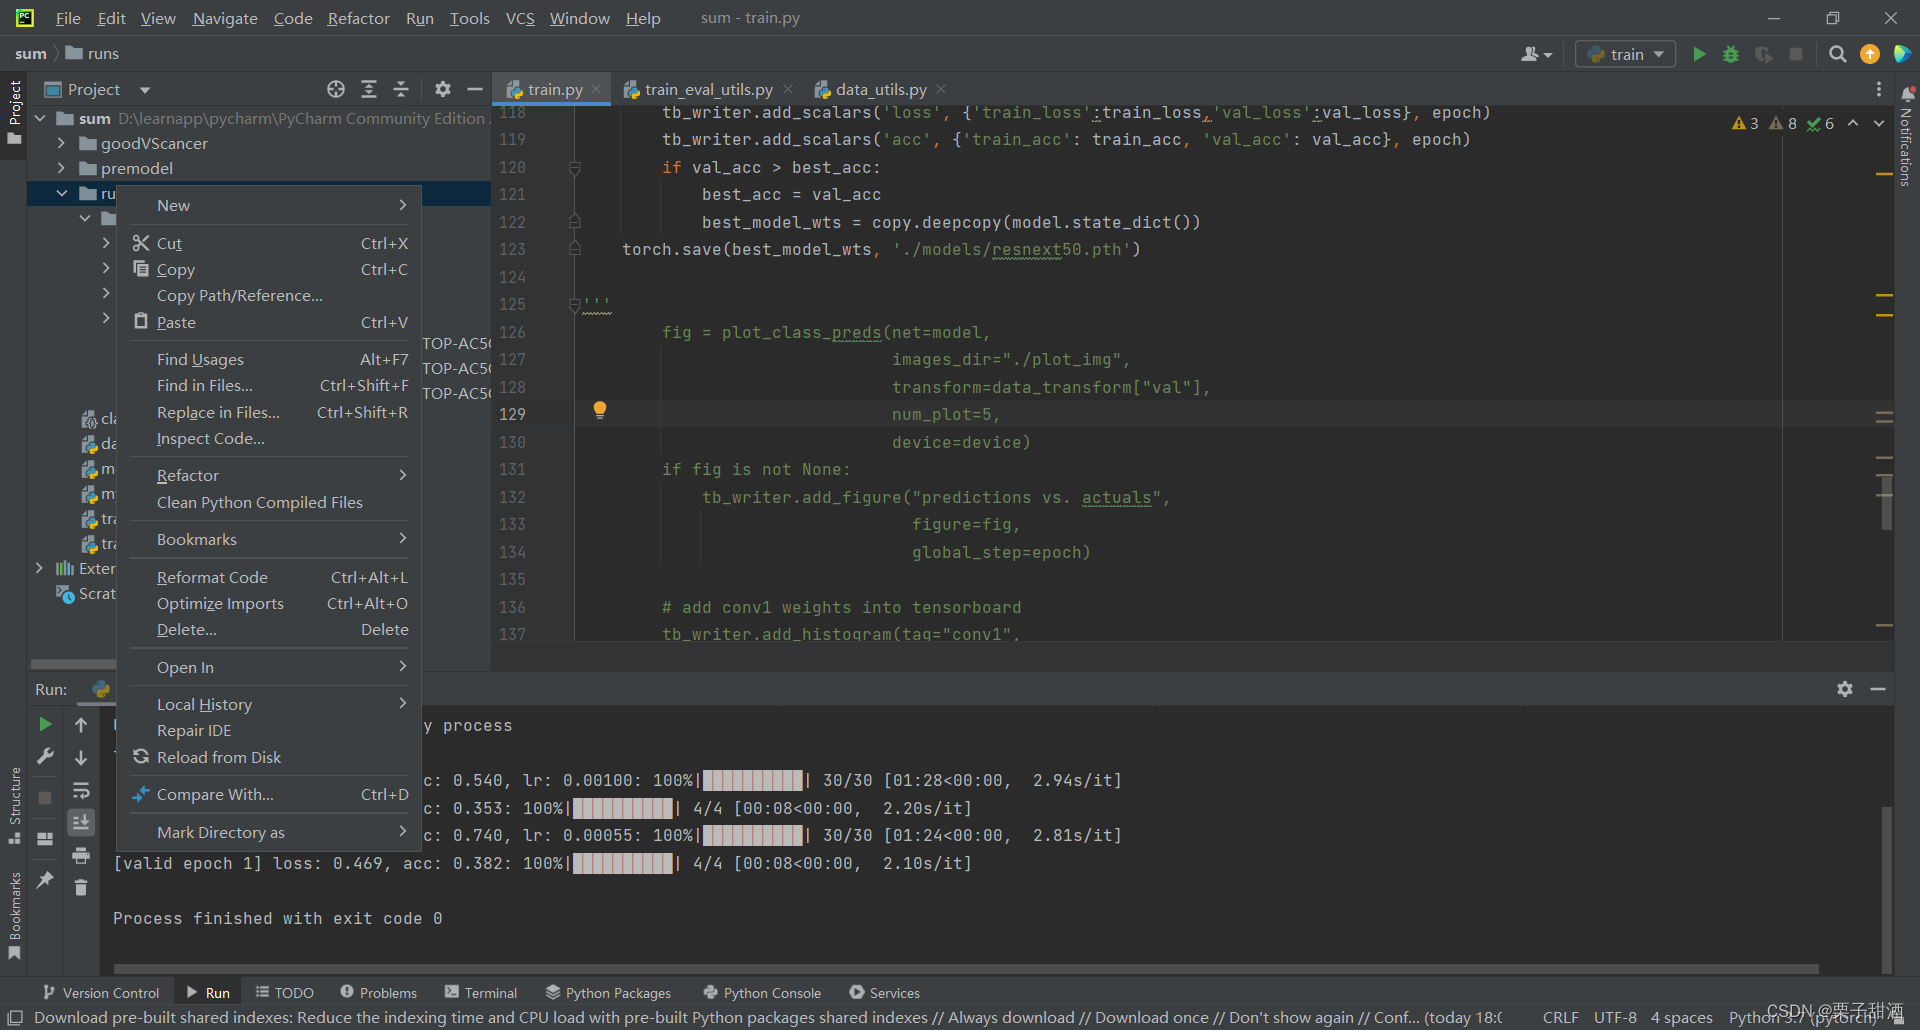The width and height of the screenshot is (1920, 1030).
Task: Print the console output
Action: (81, 856)
